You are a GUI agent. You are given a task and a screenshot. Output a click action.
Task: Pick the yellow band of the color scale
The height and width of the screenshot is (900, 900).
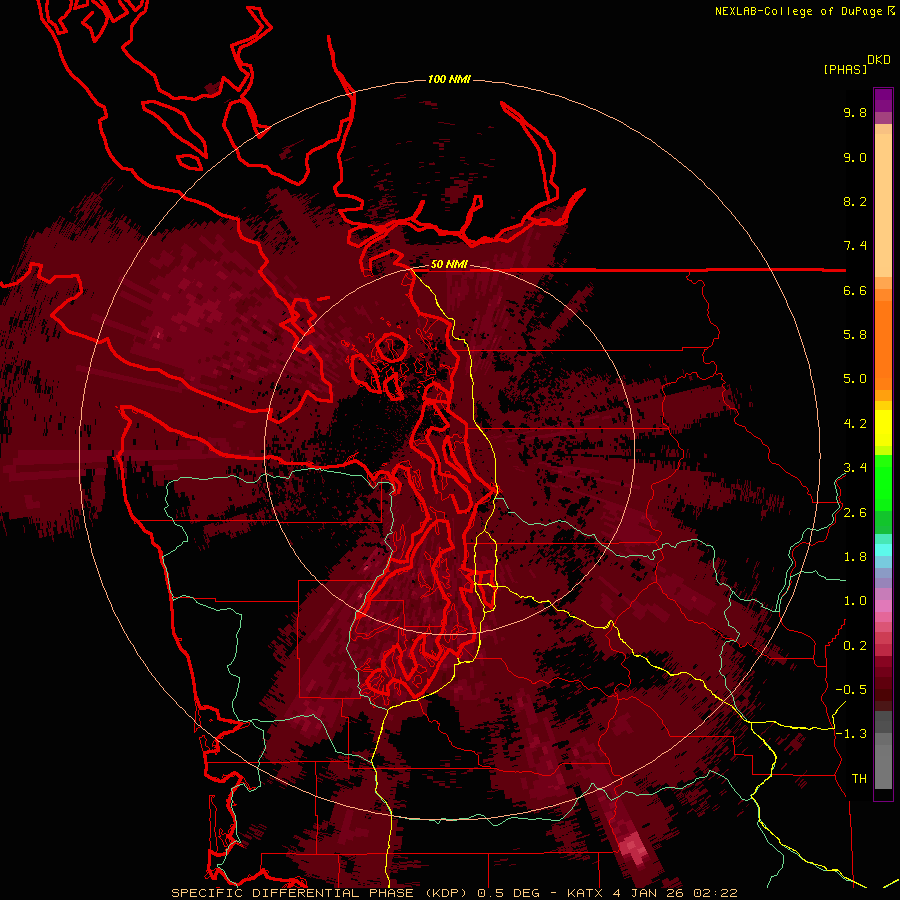point(883,428)
